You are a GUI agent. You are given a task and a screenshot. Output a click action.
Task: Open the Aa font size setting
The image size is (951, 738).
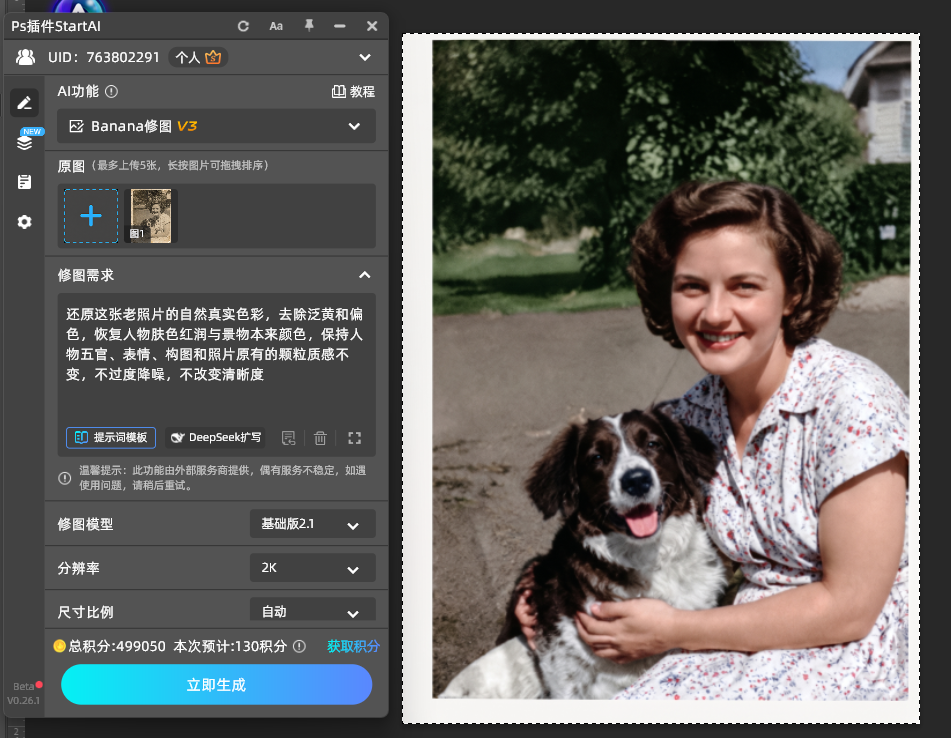(x=276, y=26)
